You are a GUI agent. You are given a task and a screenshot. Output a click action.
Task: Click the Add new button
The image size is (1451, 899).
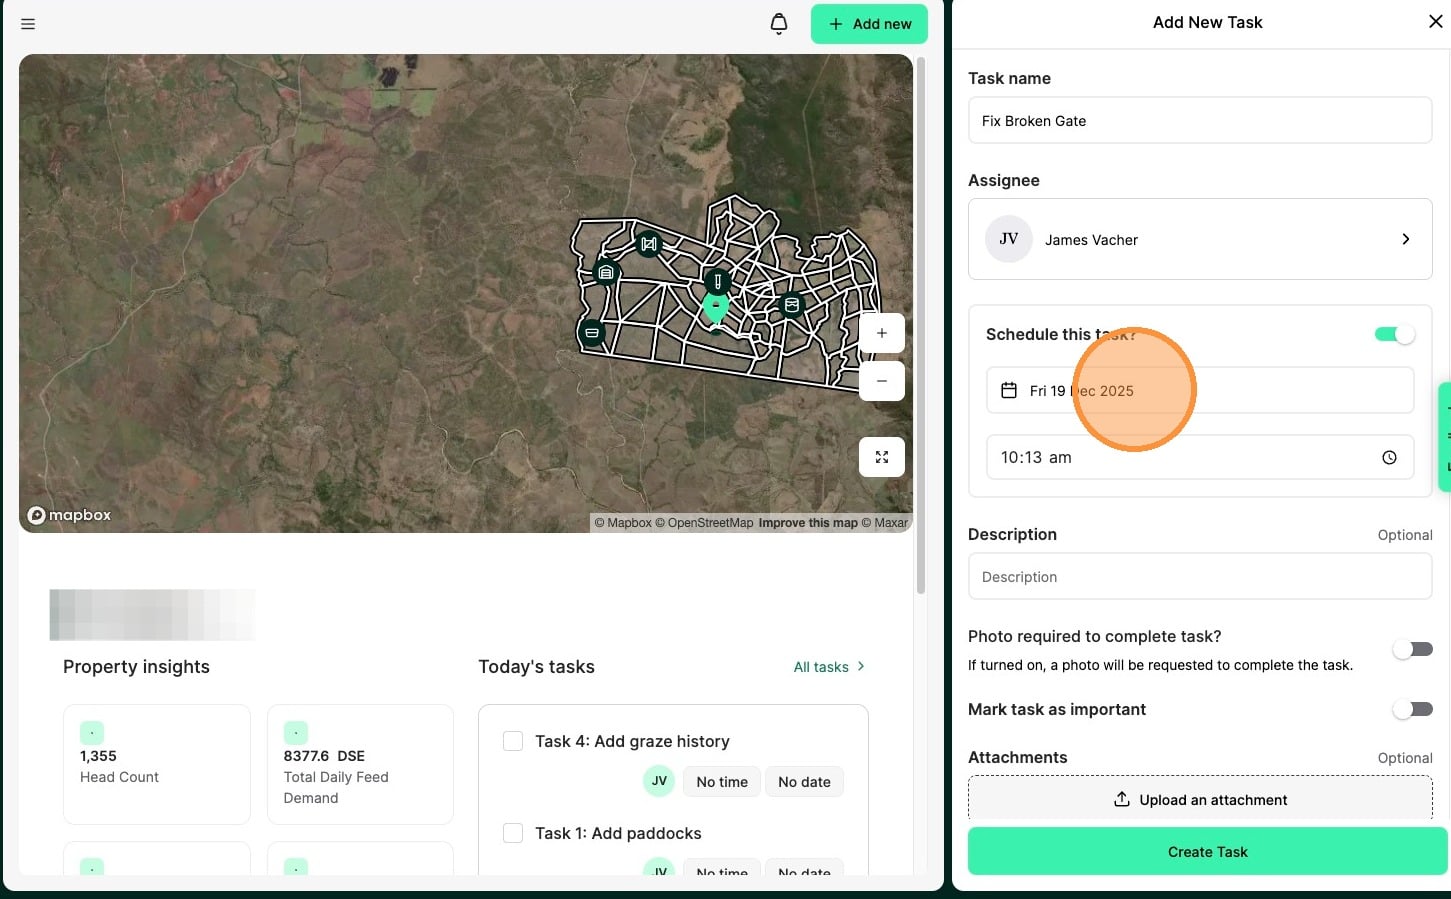pos(869,24)
